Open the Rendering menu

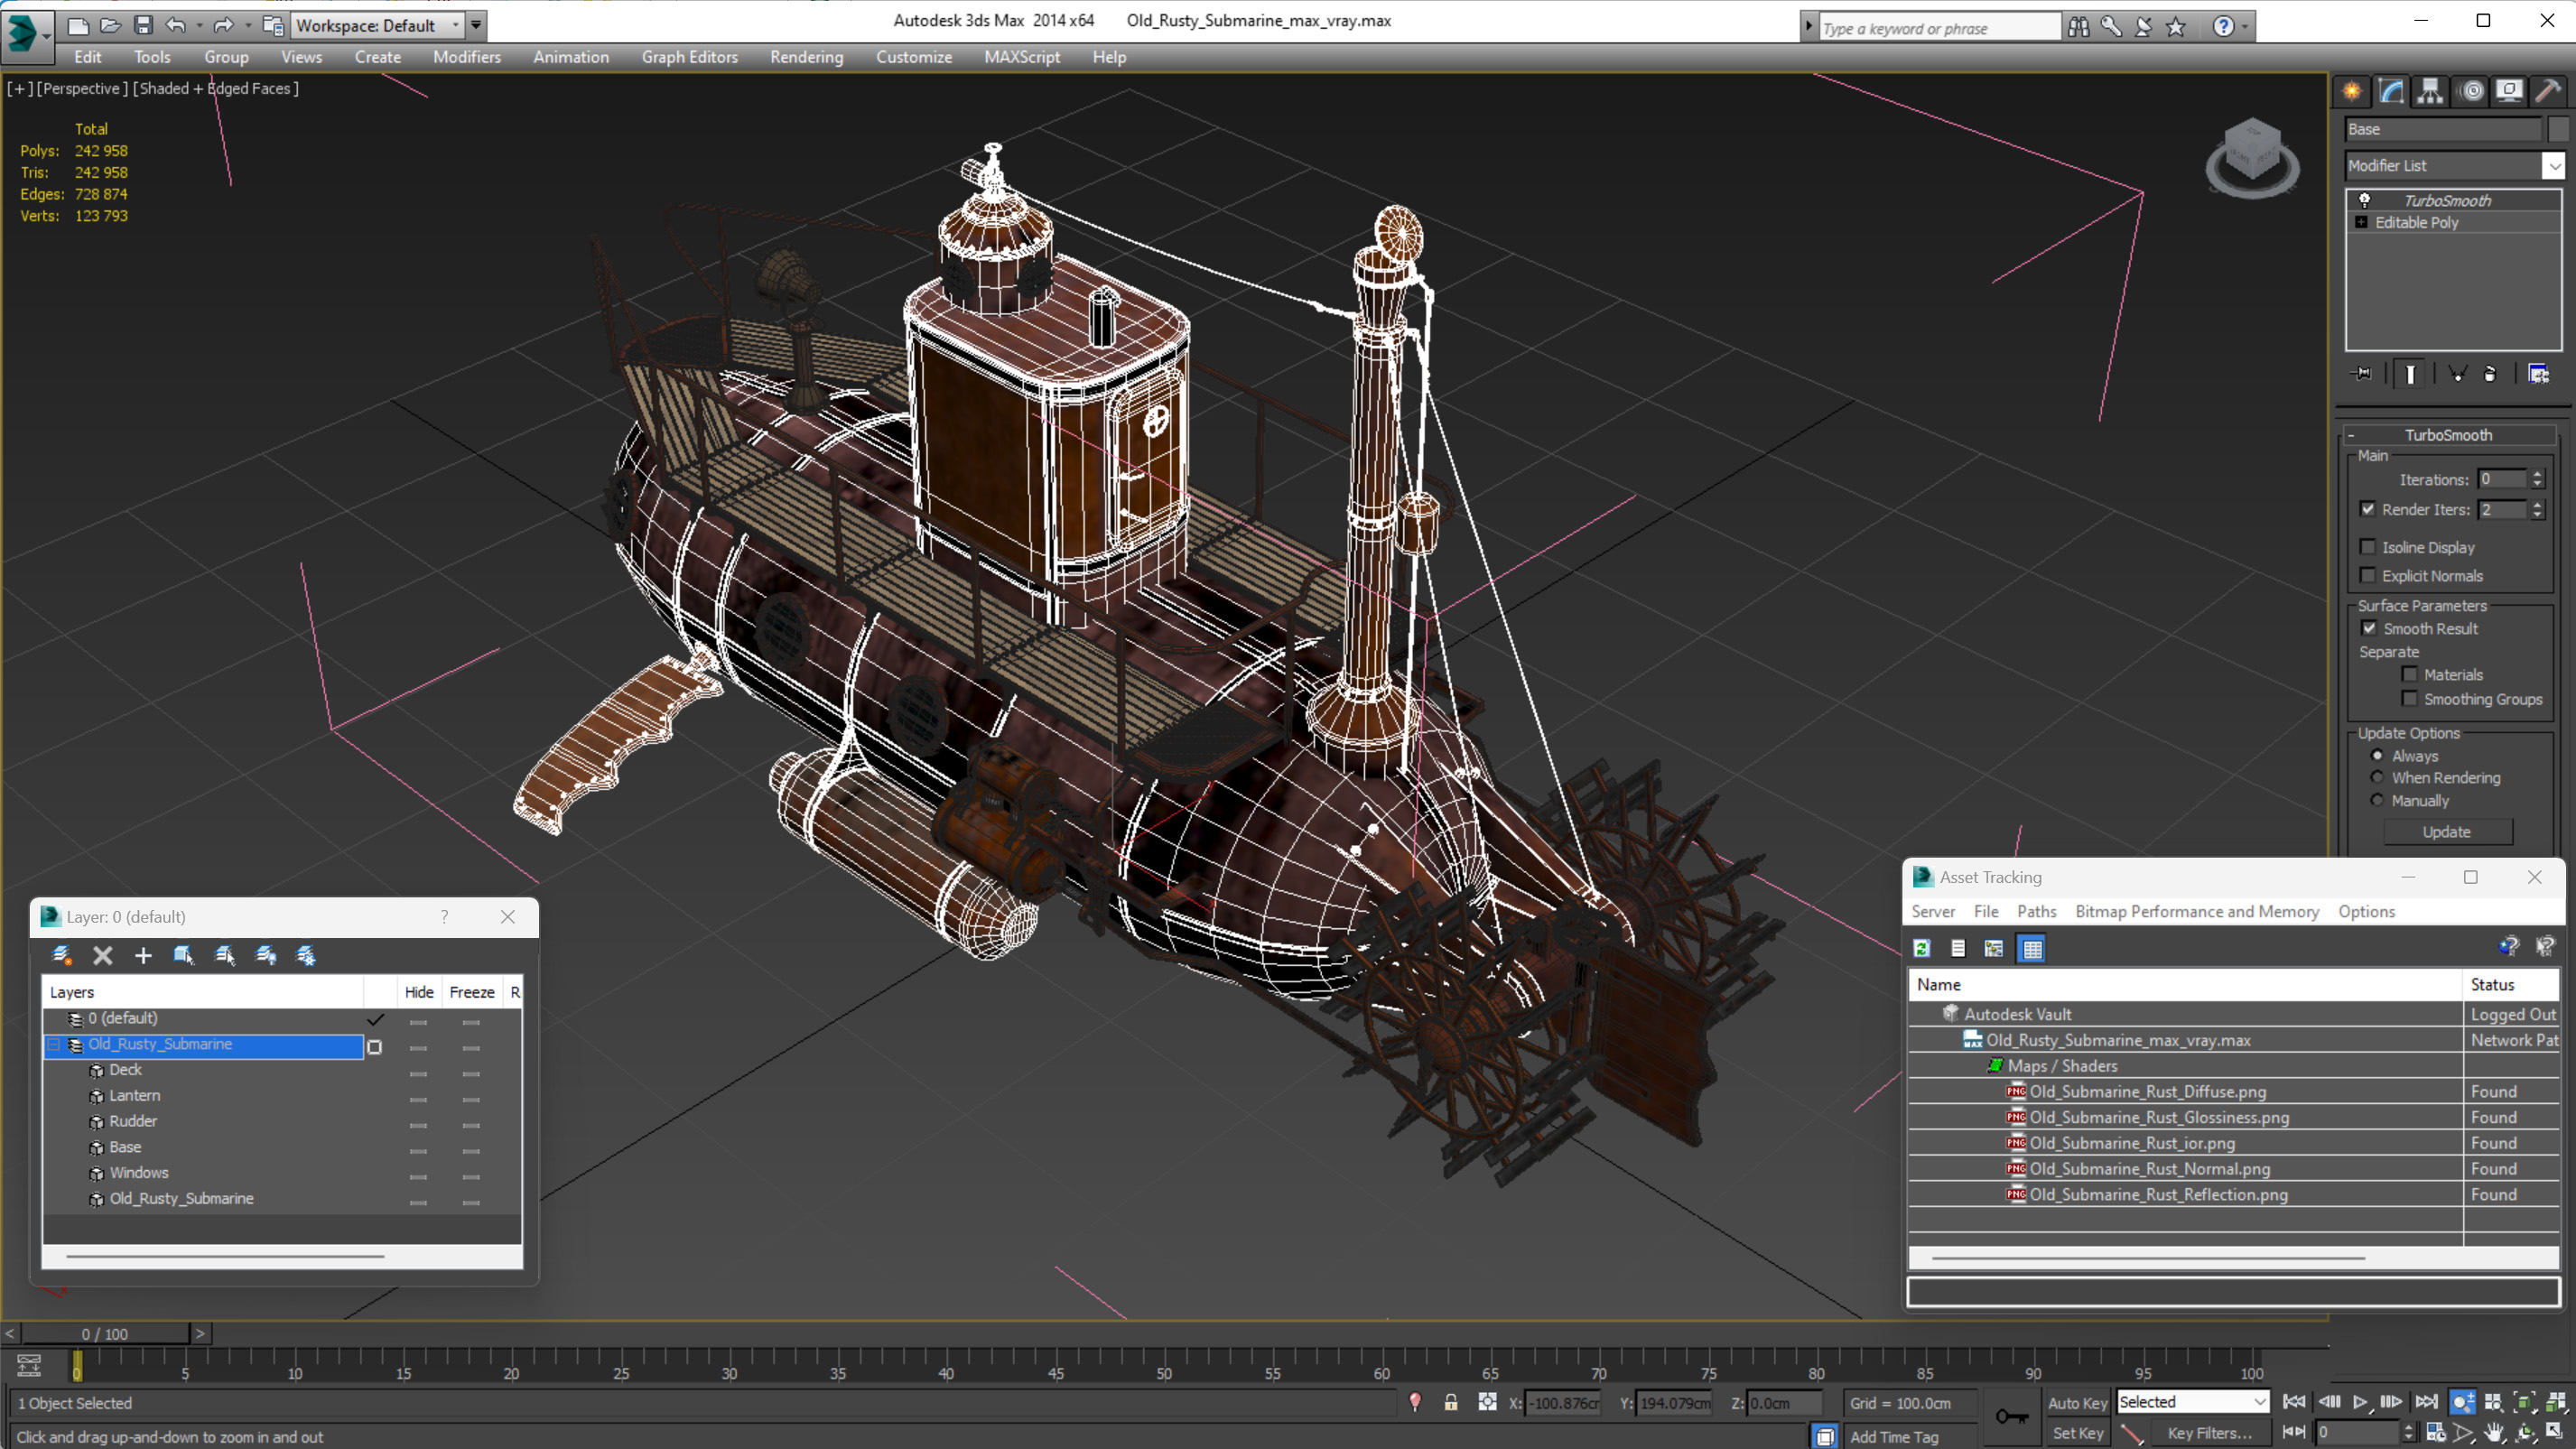[806, 57]
